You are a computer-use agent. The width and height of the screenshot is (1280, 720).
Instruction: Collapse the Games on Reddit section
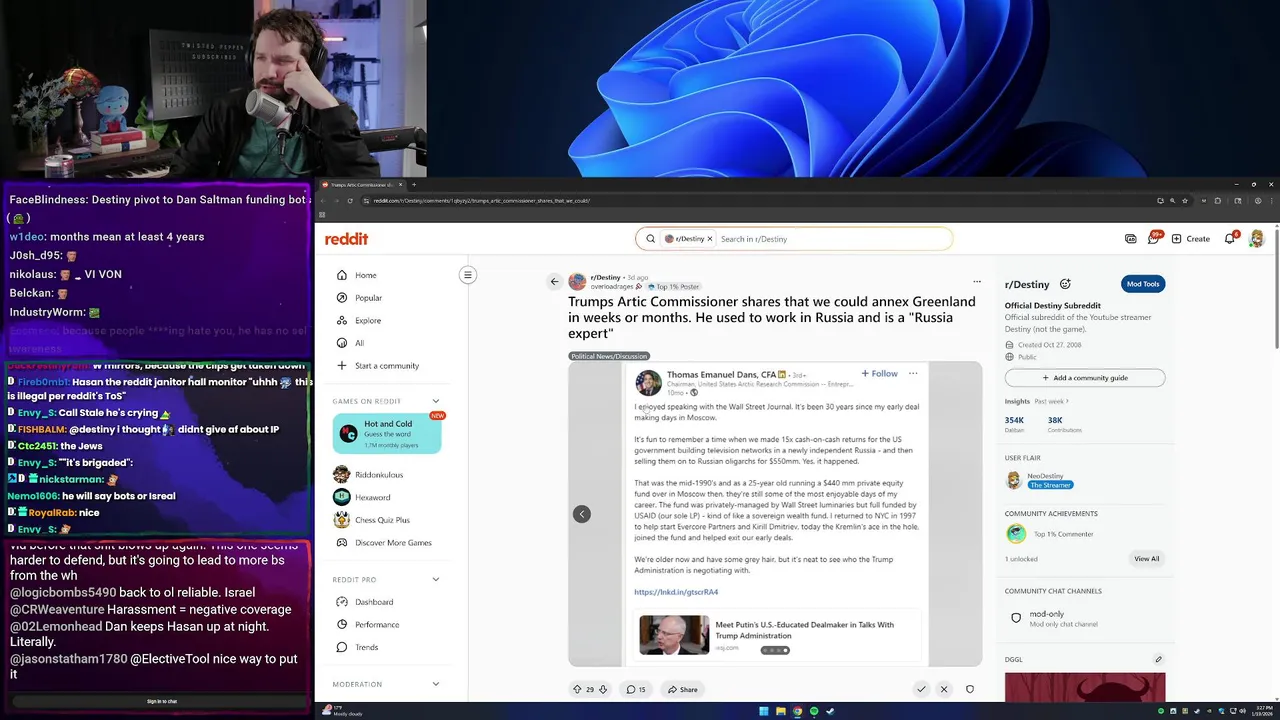(436, 401)
